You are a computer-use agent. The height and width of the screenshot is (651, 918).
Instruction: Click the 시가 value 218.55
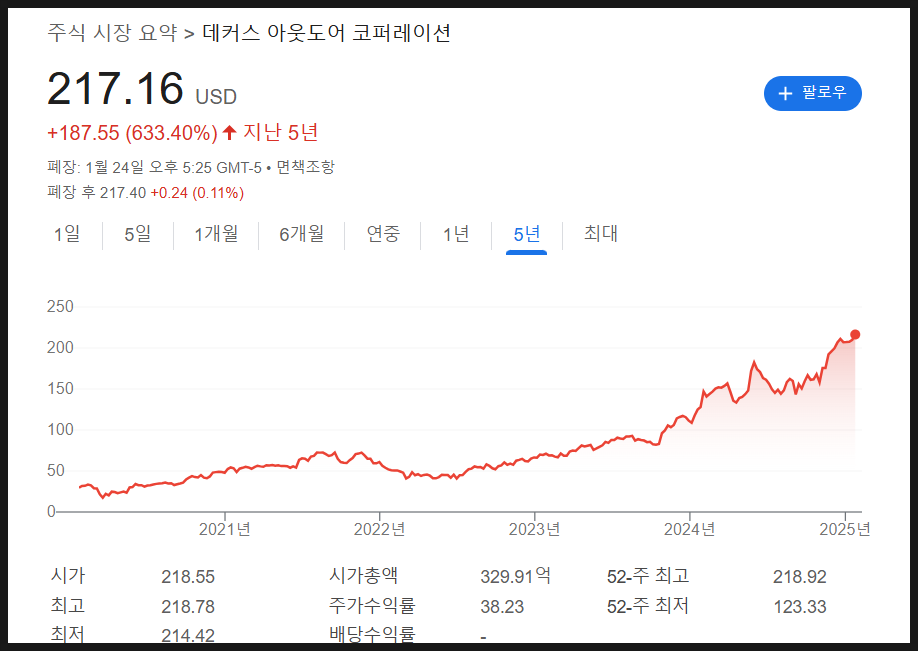(188, 577)
